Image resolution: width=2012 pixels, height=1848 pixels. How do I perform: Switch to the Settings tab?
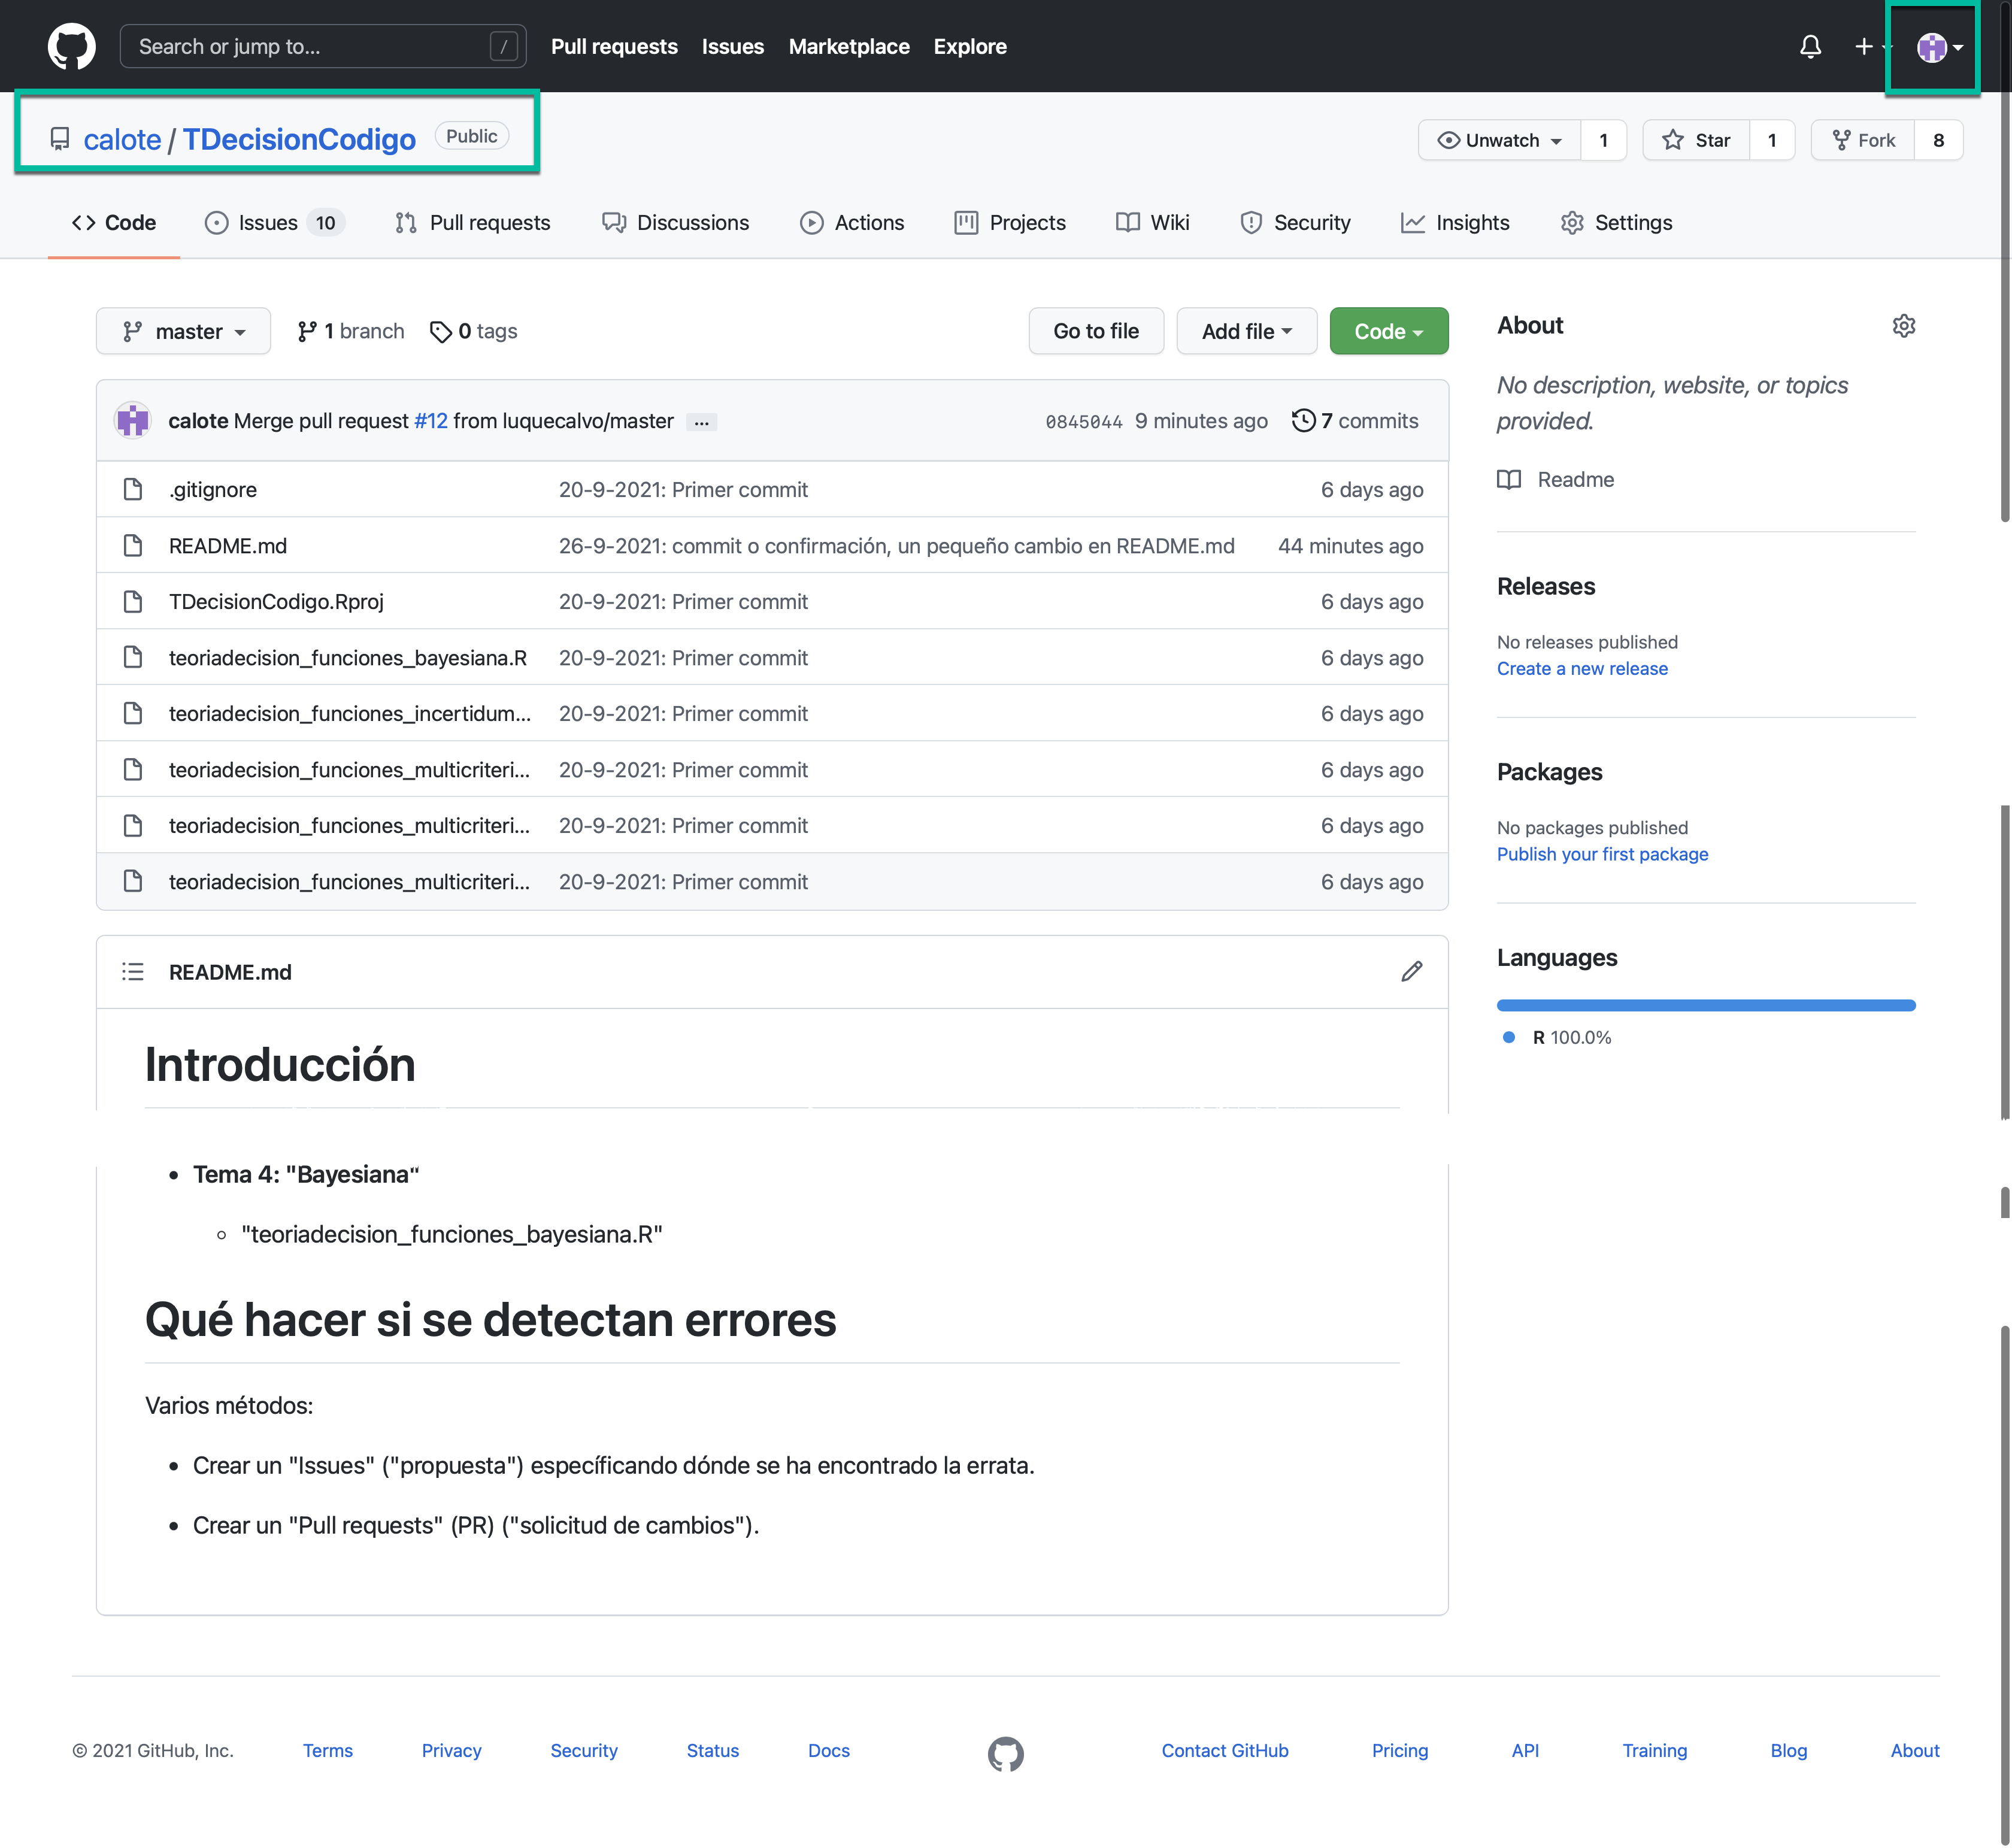1616,222
